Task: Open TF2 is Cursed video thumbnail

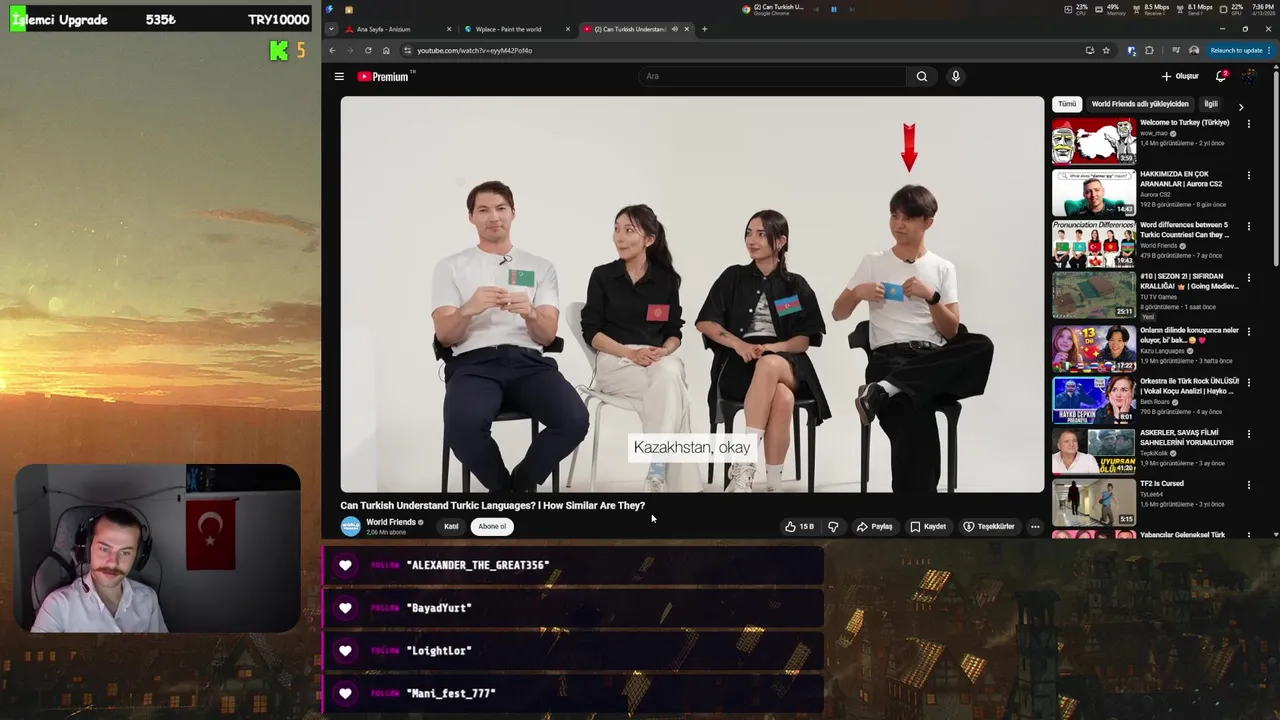Action: click(1093, 502)
